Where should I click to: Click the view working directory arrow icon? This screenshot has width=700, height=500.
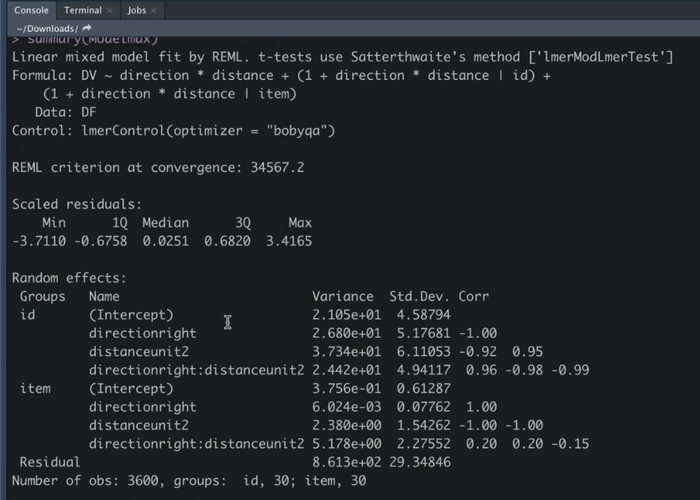[x=87, y=28]
